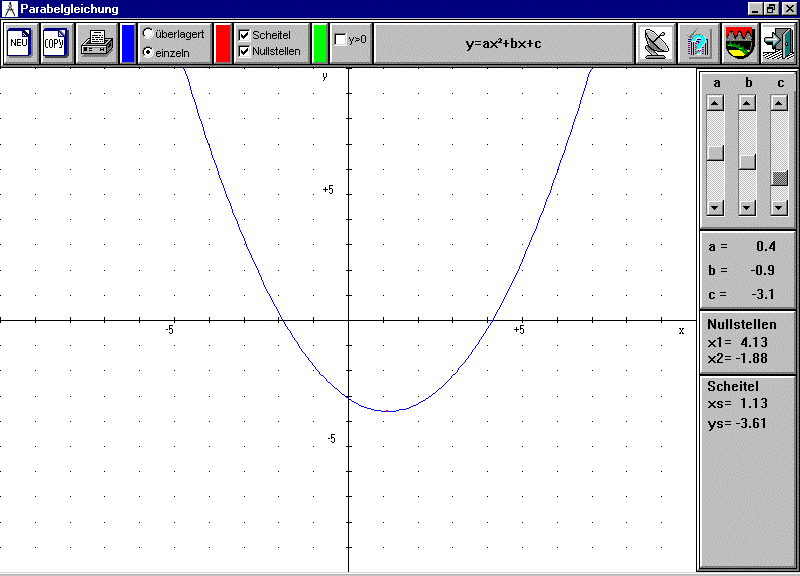Minimize the Parabelgleichung window
This screenshot has width=800, height=576.
click(756, 9)
